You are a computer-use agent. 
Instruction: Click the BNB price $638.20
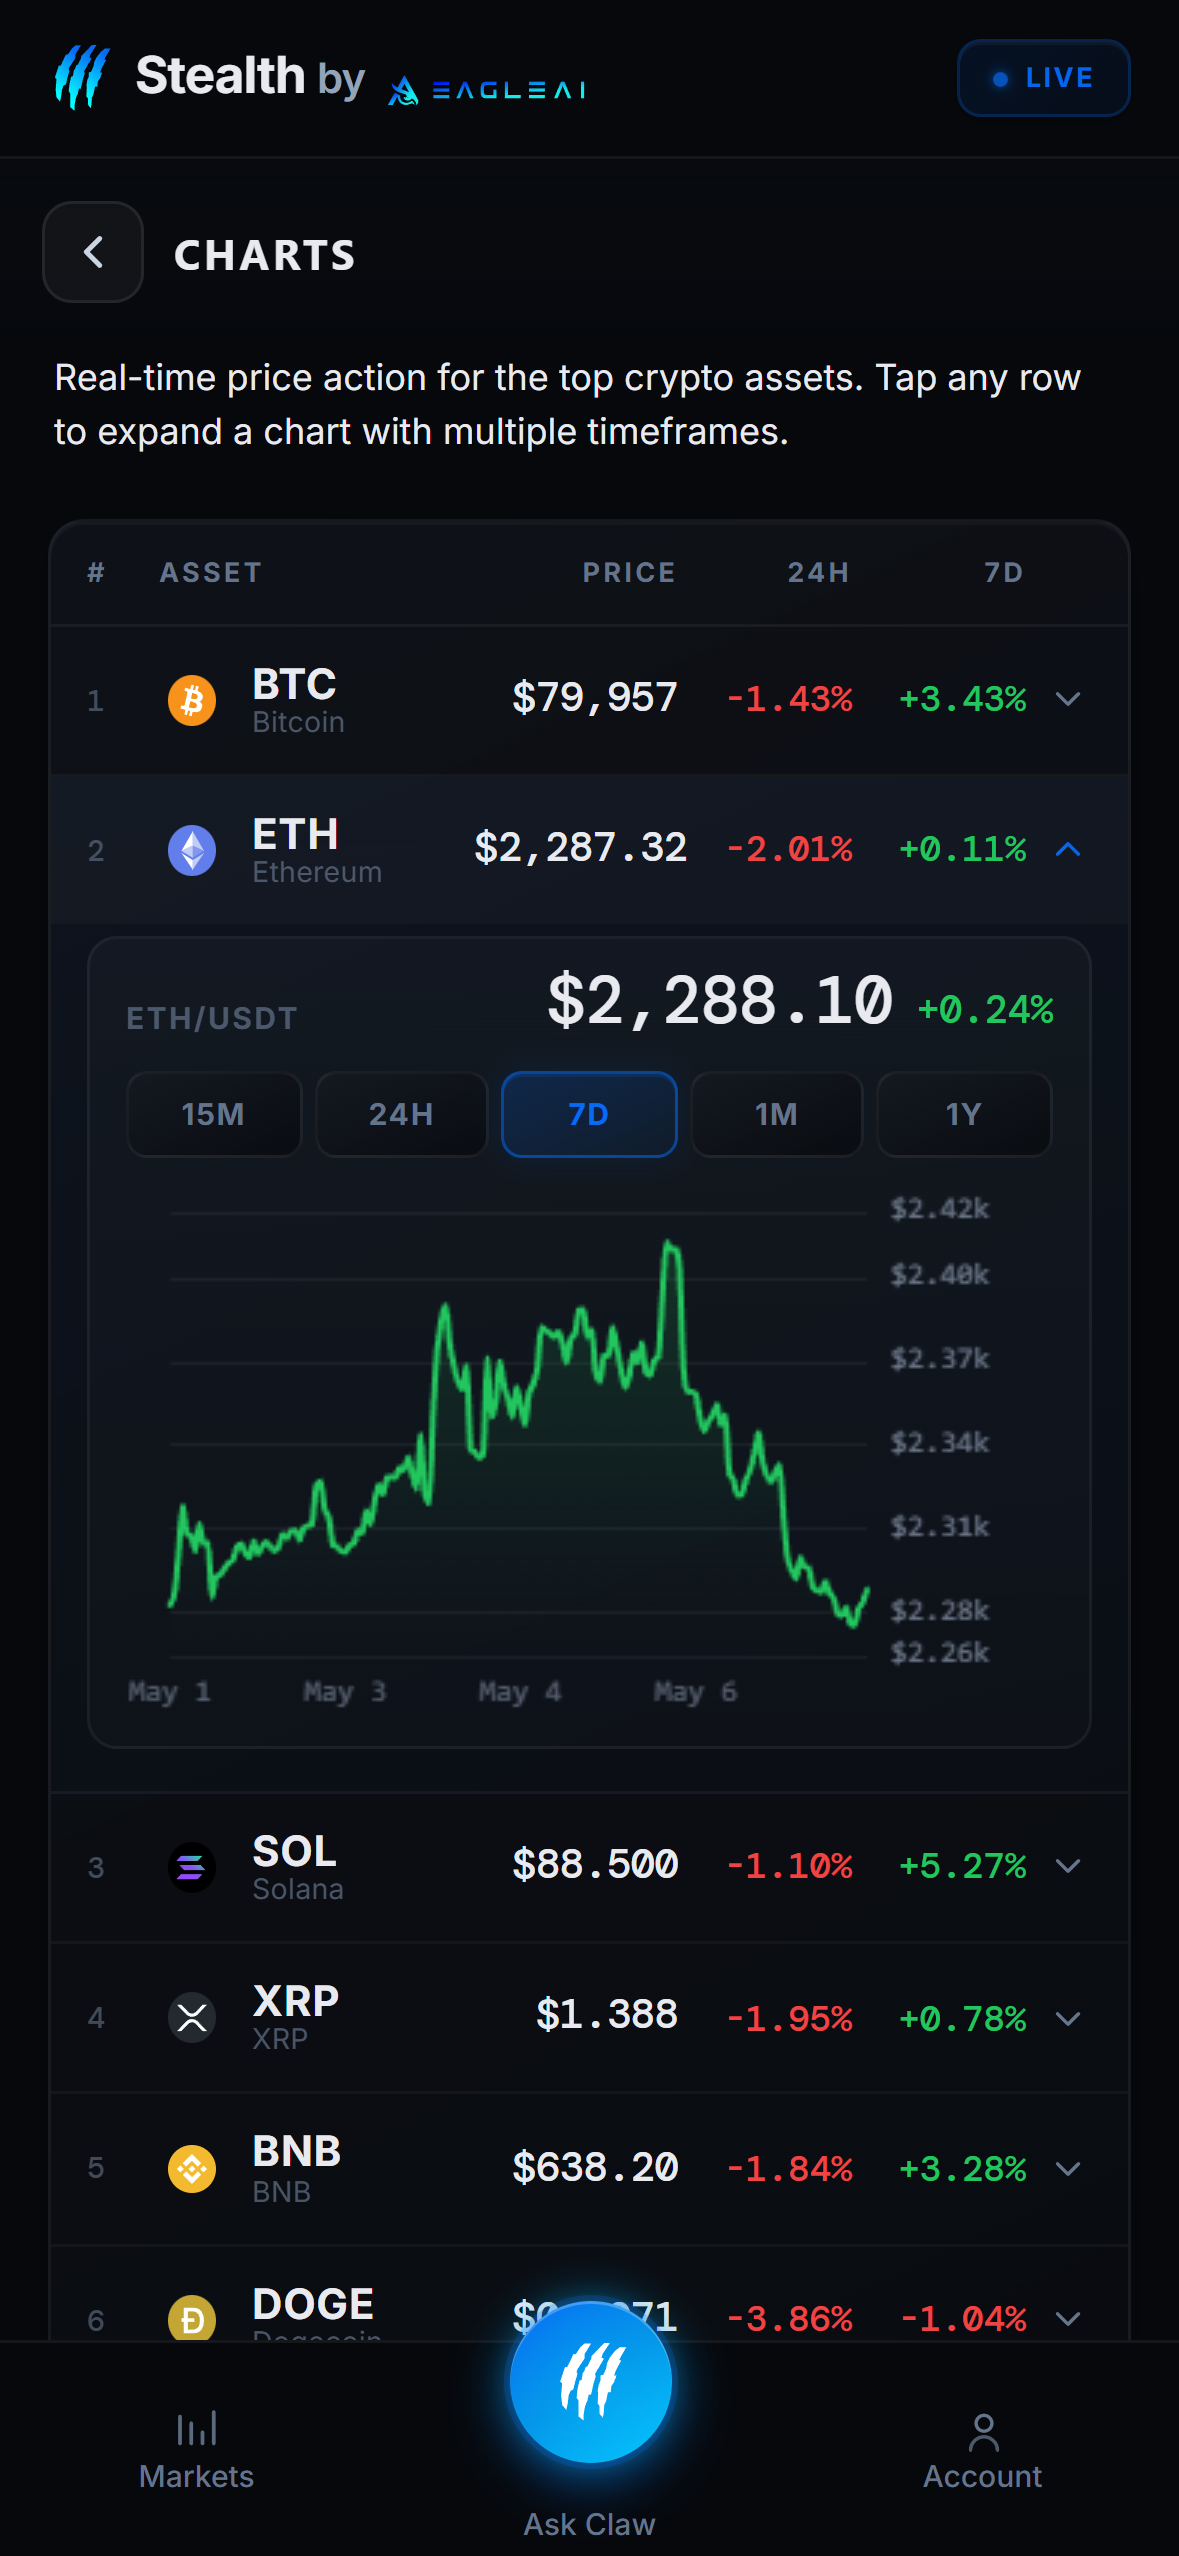pyautogui.click(x=595, y=2167)
